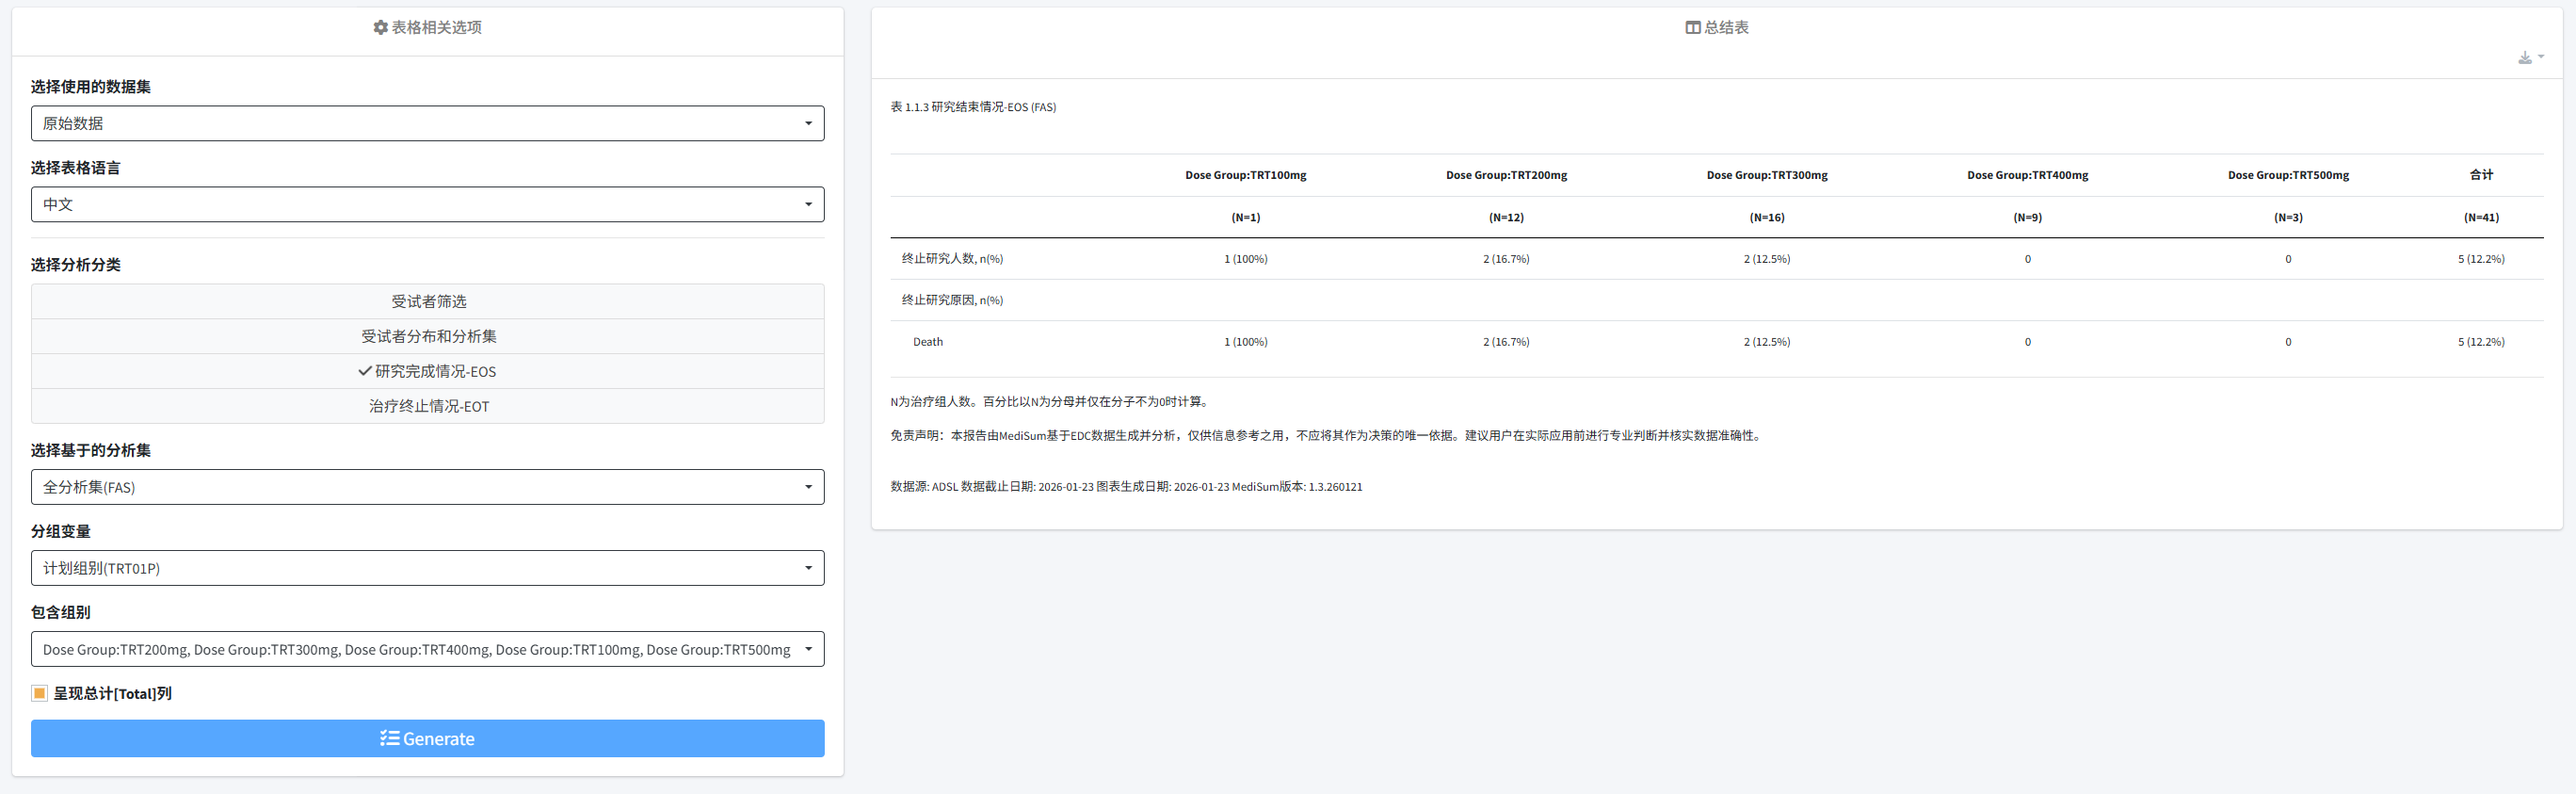Click the Death row label
Viewport: 2576px width, 794px height.
click(927, 342)
